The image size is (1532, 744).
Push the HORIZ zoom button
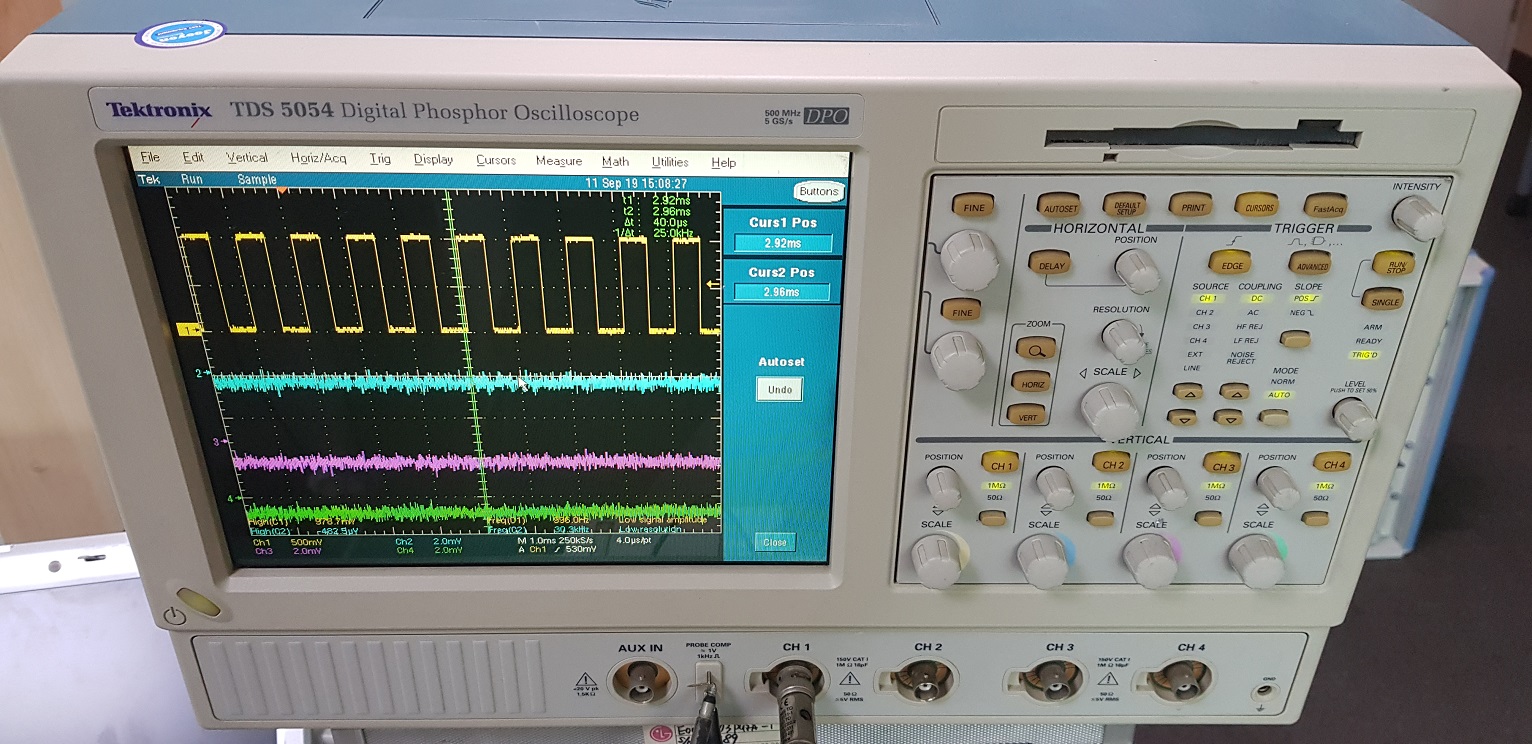(x=1032, y=383)
